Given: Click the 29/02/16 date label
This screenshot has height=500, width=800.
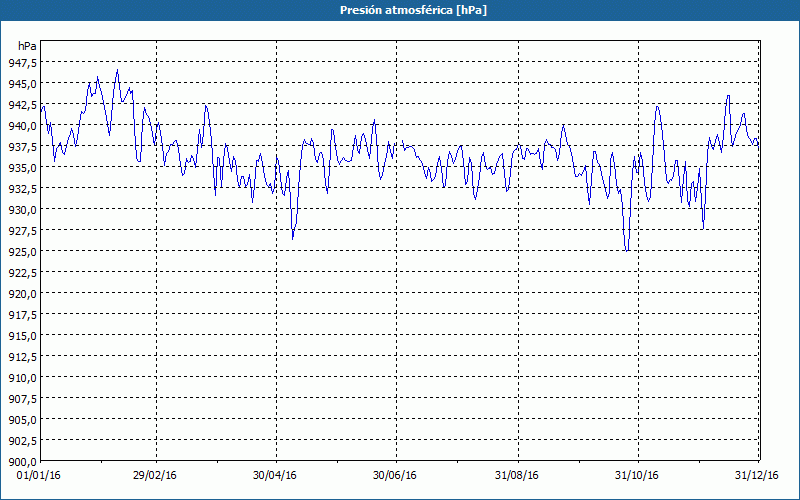Looking at the screenshot, I should (x=155, y=475).
